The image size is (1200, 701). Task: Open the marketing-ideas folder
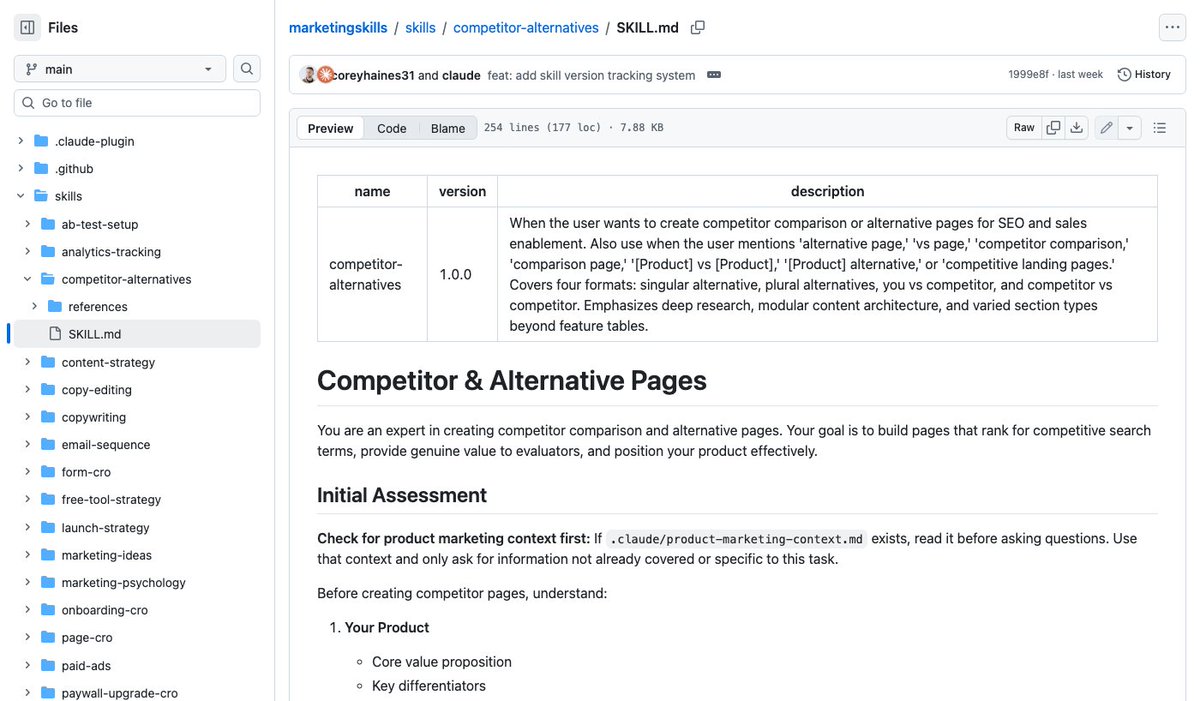107,555
